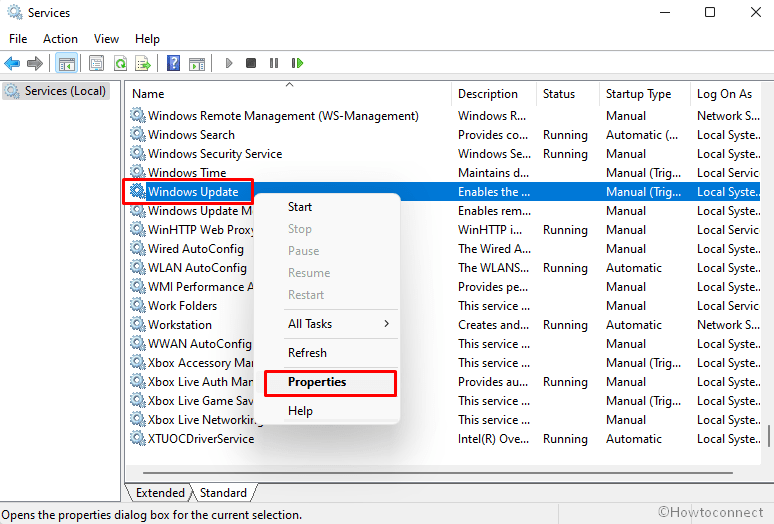The width and height of the screenshot is (774, 524).
Task: Switch to the Standard tab
Action: tap(223, 493)
